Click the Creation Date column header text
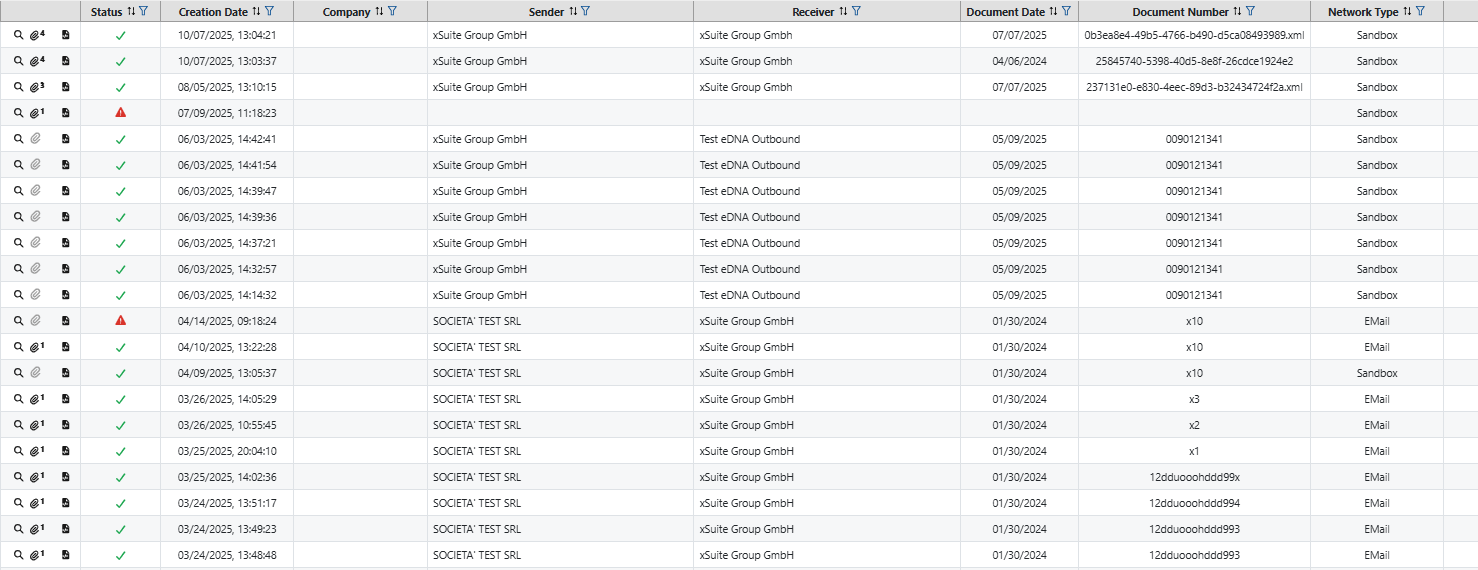This screenshot has height=570, width=1478. (213, 12)
